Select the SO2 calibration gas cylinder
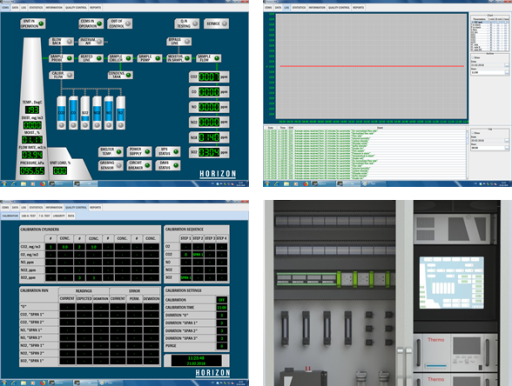512x386 pixels. click(x=85, y=113)
